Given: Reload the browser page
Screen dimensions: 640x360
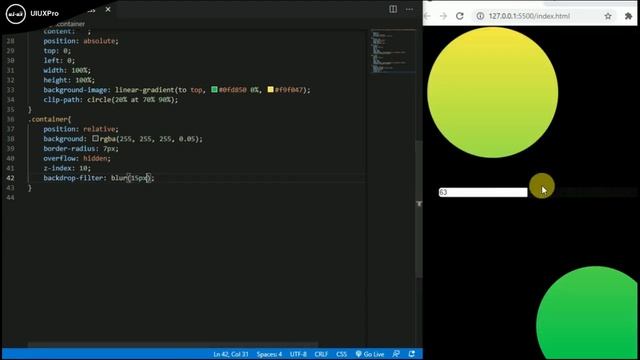Looking at the screenshot, I should coord(460,16).
